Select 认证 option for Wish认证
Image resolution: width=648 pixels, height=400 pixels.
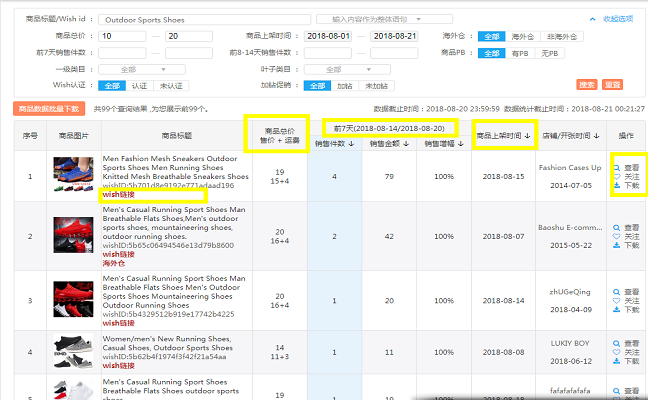point(139,86)
